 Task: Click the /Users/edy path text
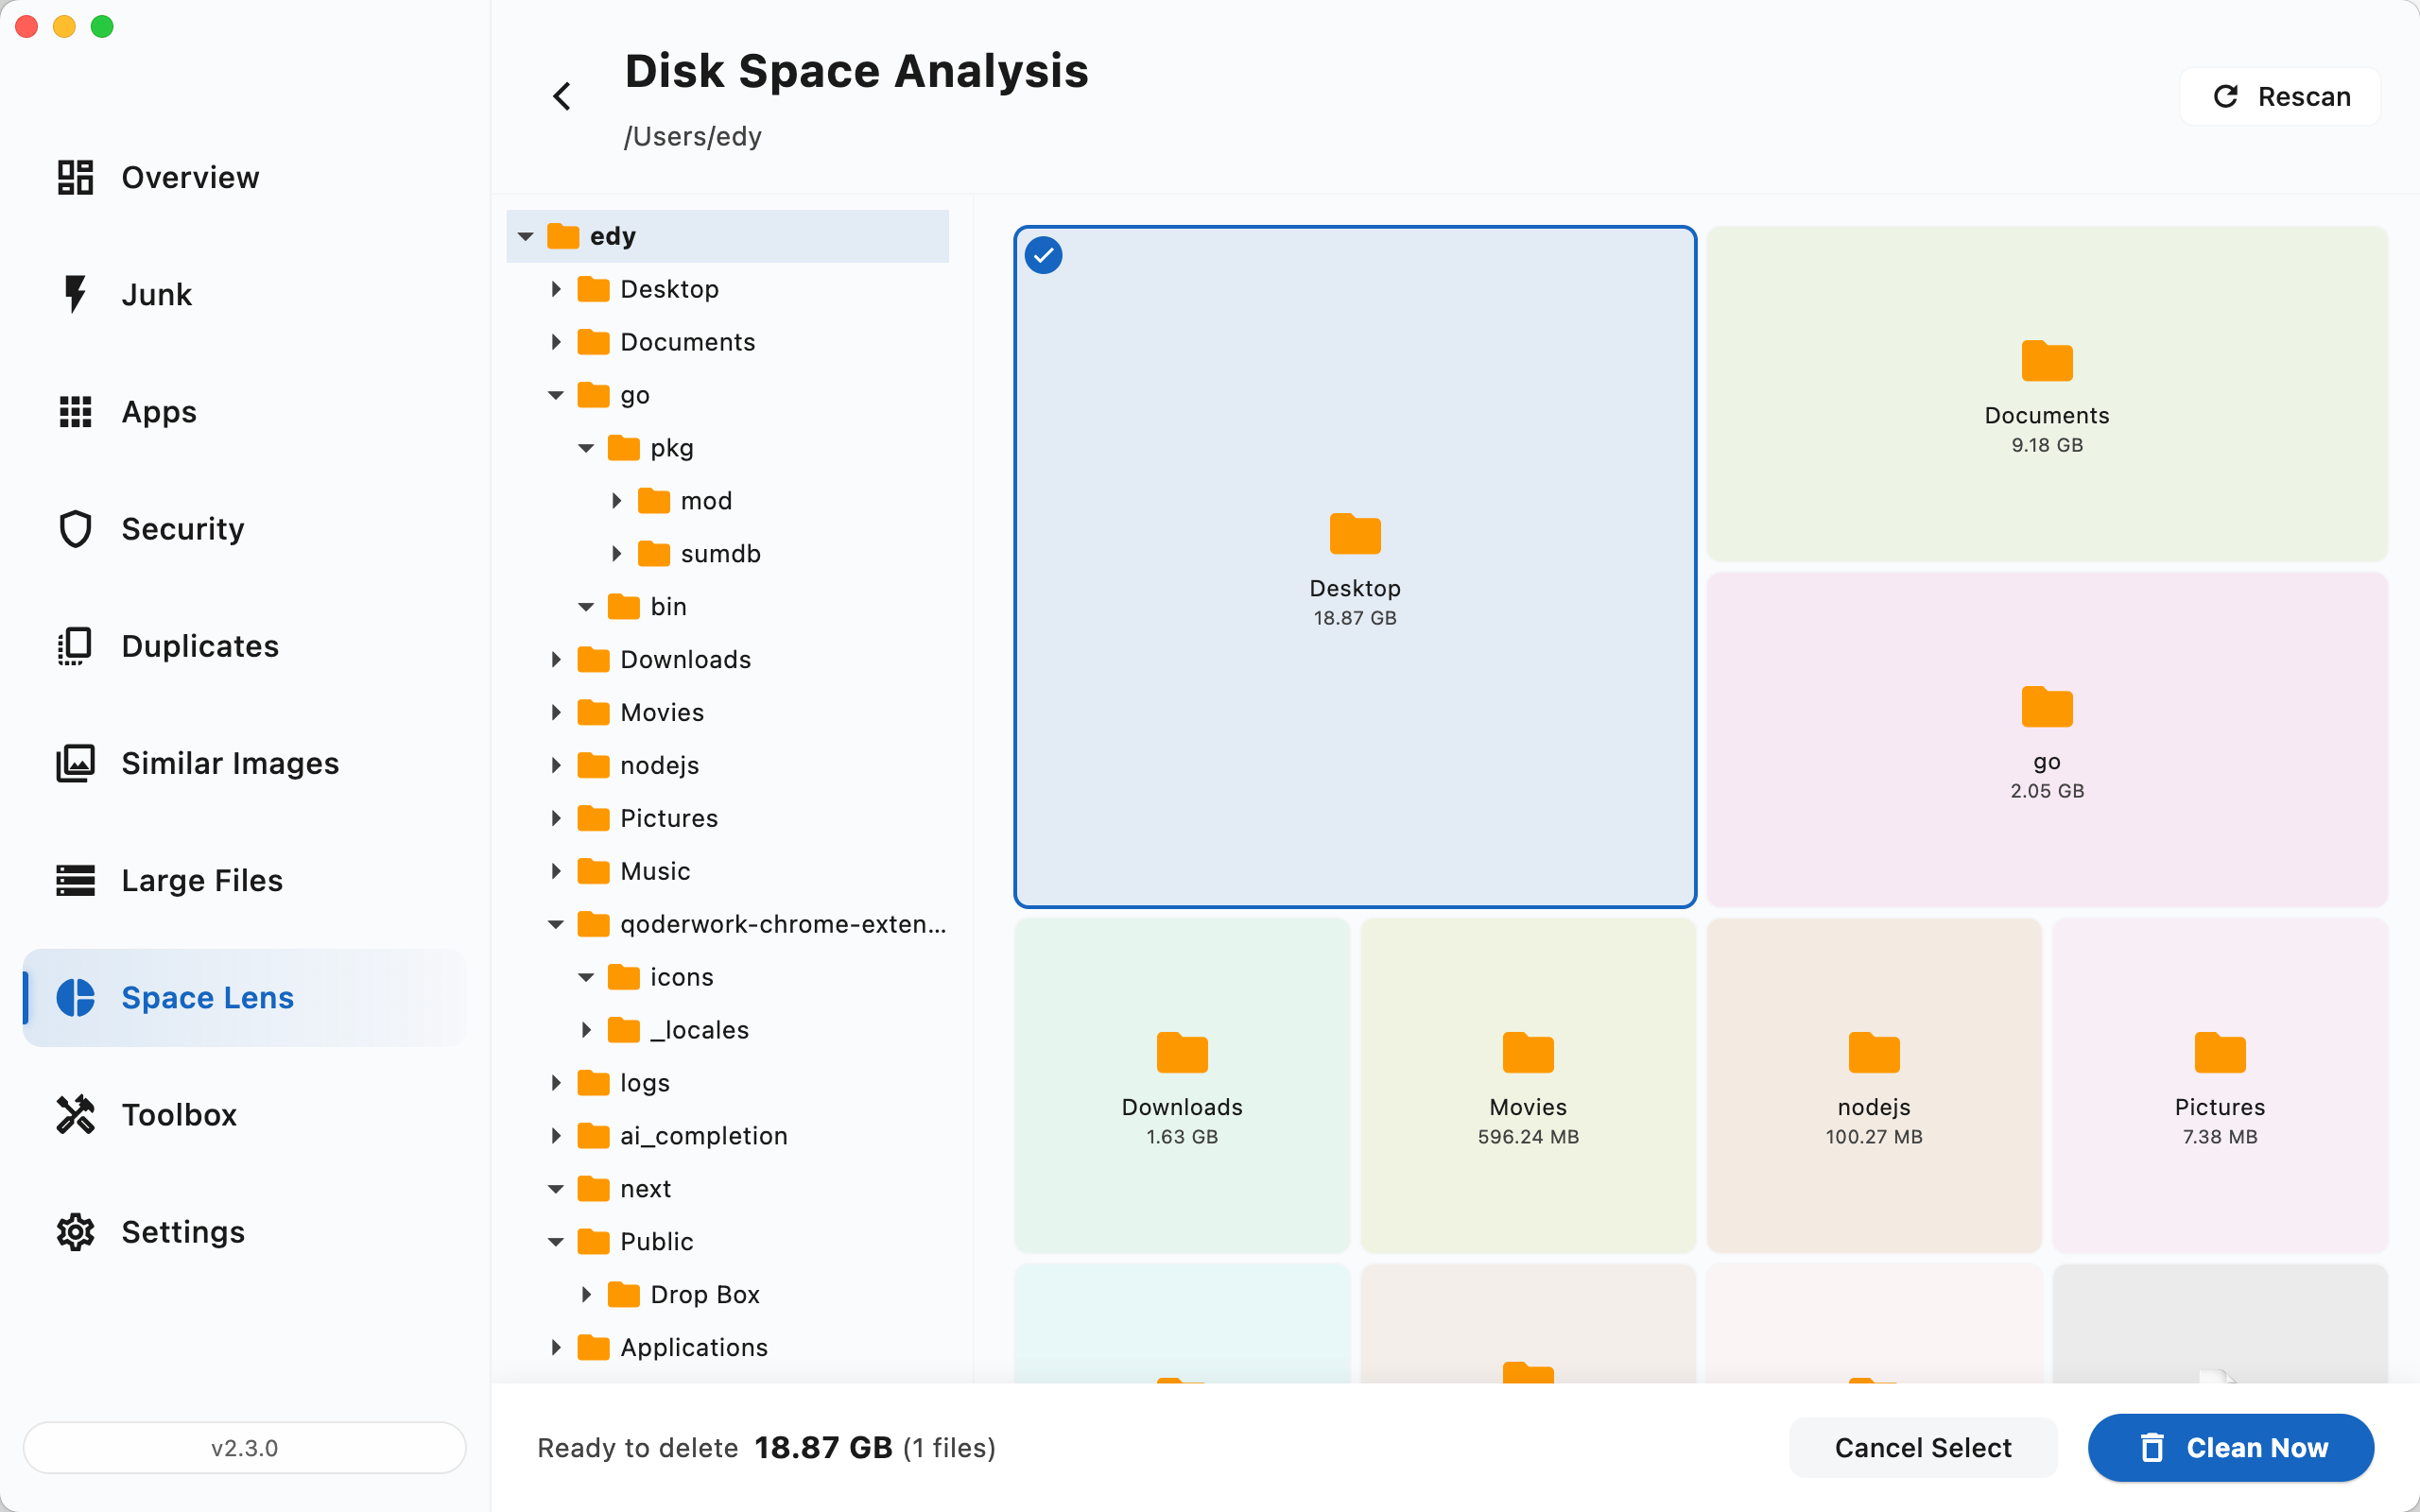point(692,136)
